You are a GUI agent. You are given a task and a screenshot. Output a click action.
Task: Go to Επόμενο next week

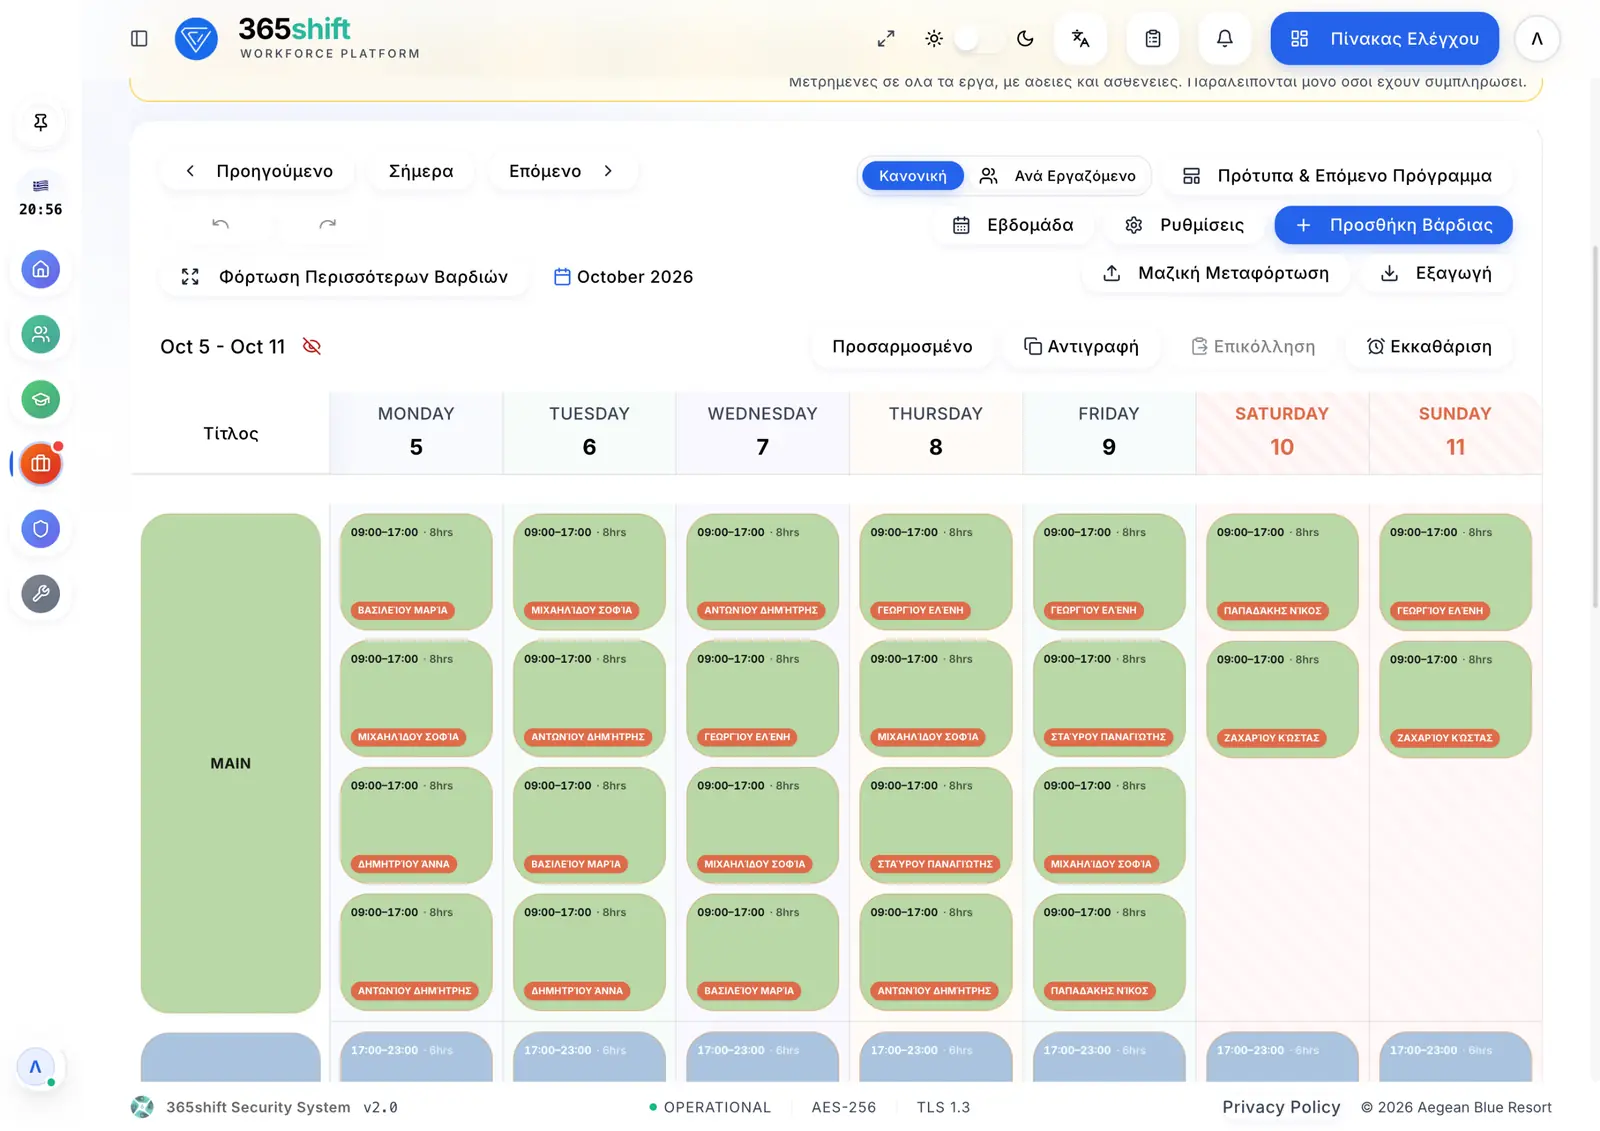561,171
